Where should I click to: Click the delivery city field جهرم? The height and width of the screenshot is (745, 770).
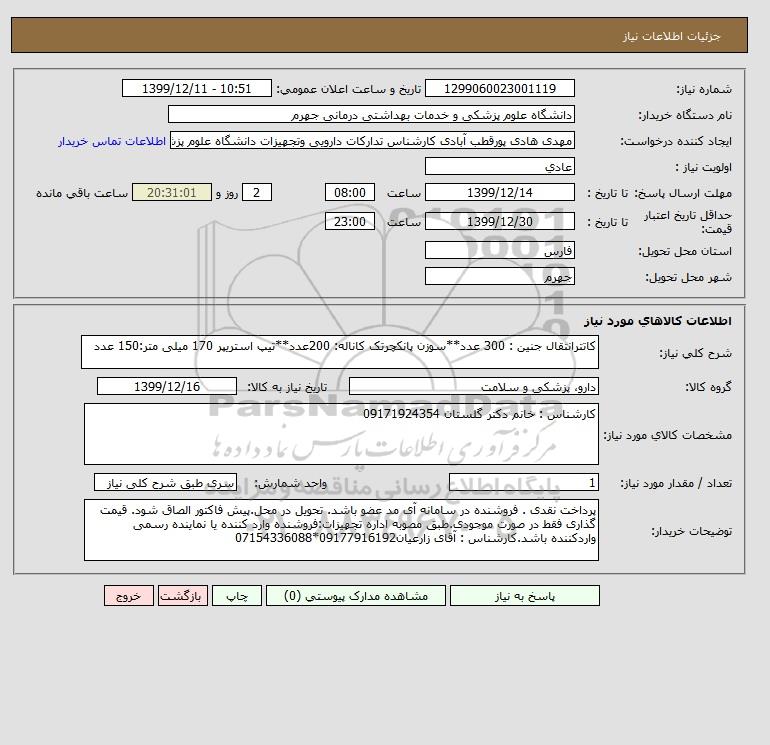click(x=500, y=276)
